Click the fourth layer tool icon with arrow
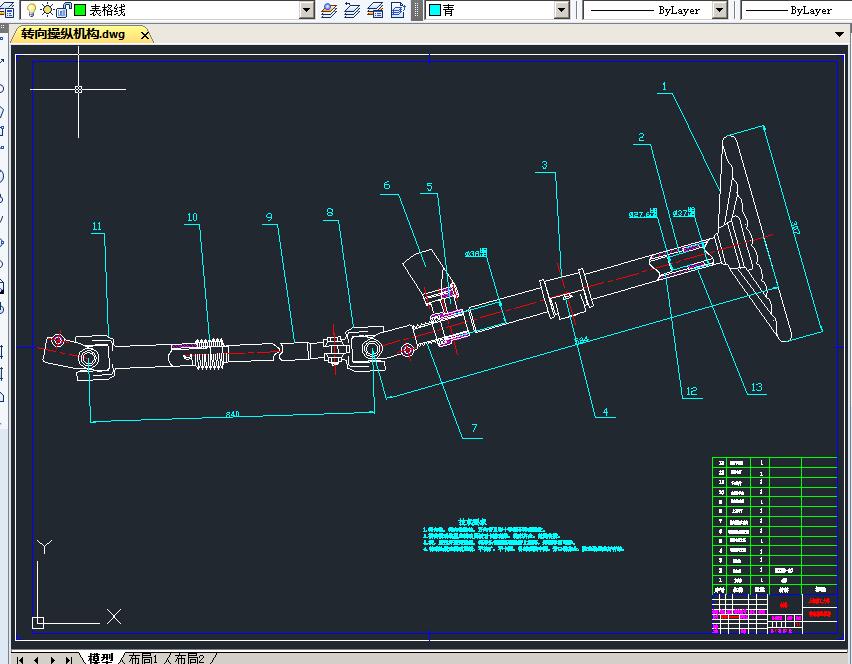The width and height of the screenshot is (852, 664). (x=398, y=10)
